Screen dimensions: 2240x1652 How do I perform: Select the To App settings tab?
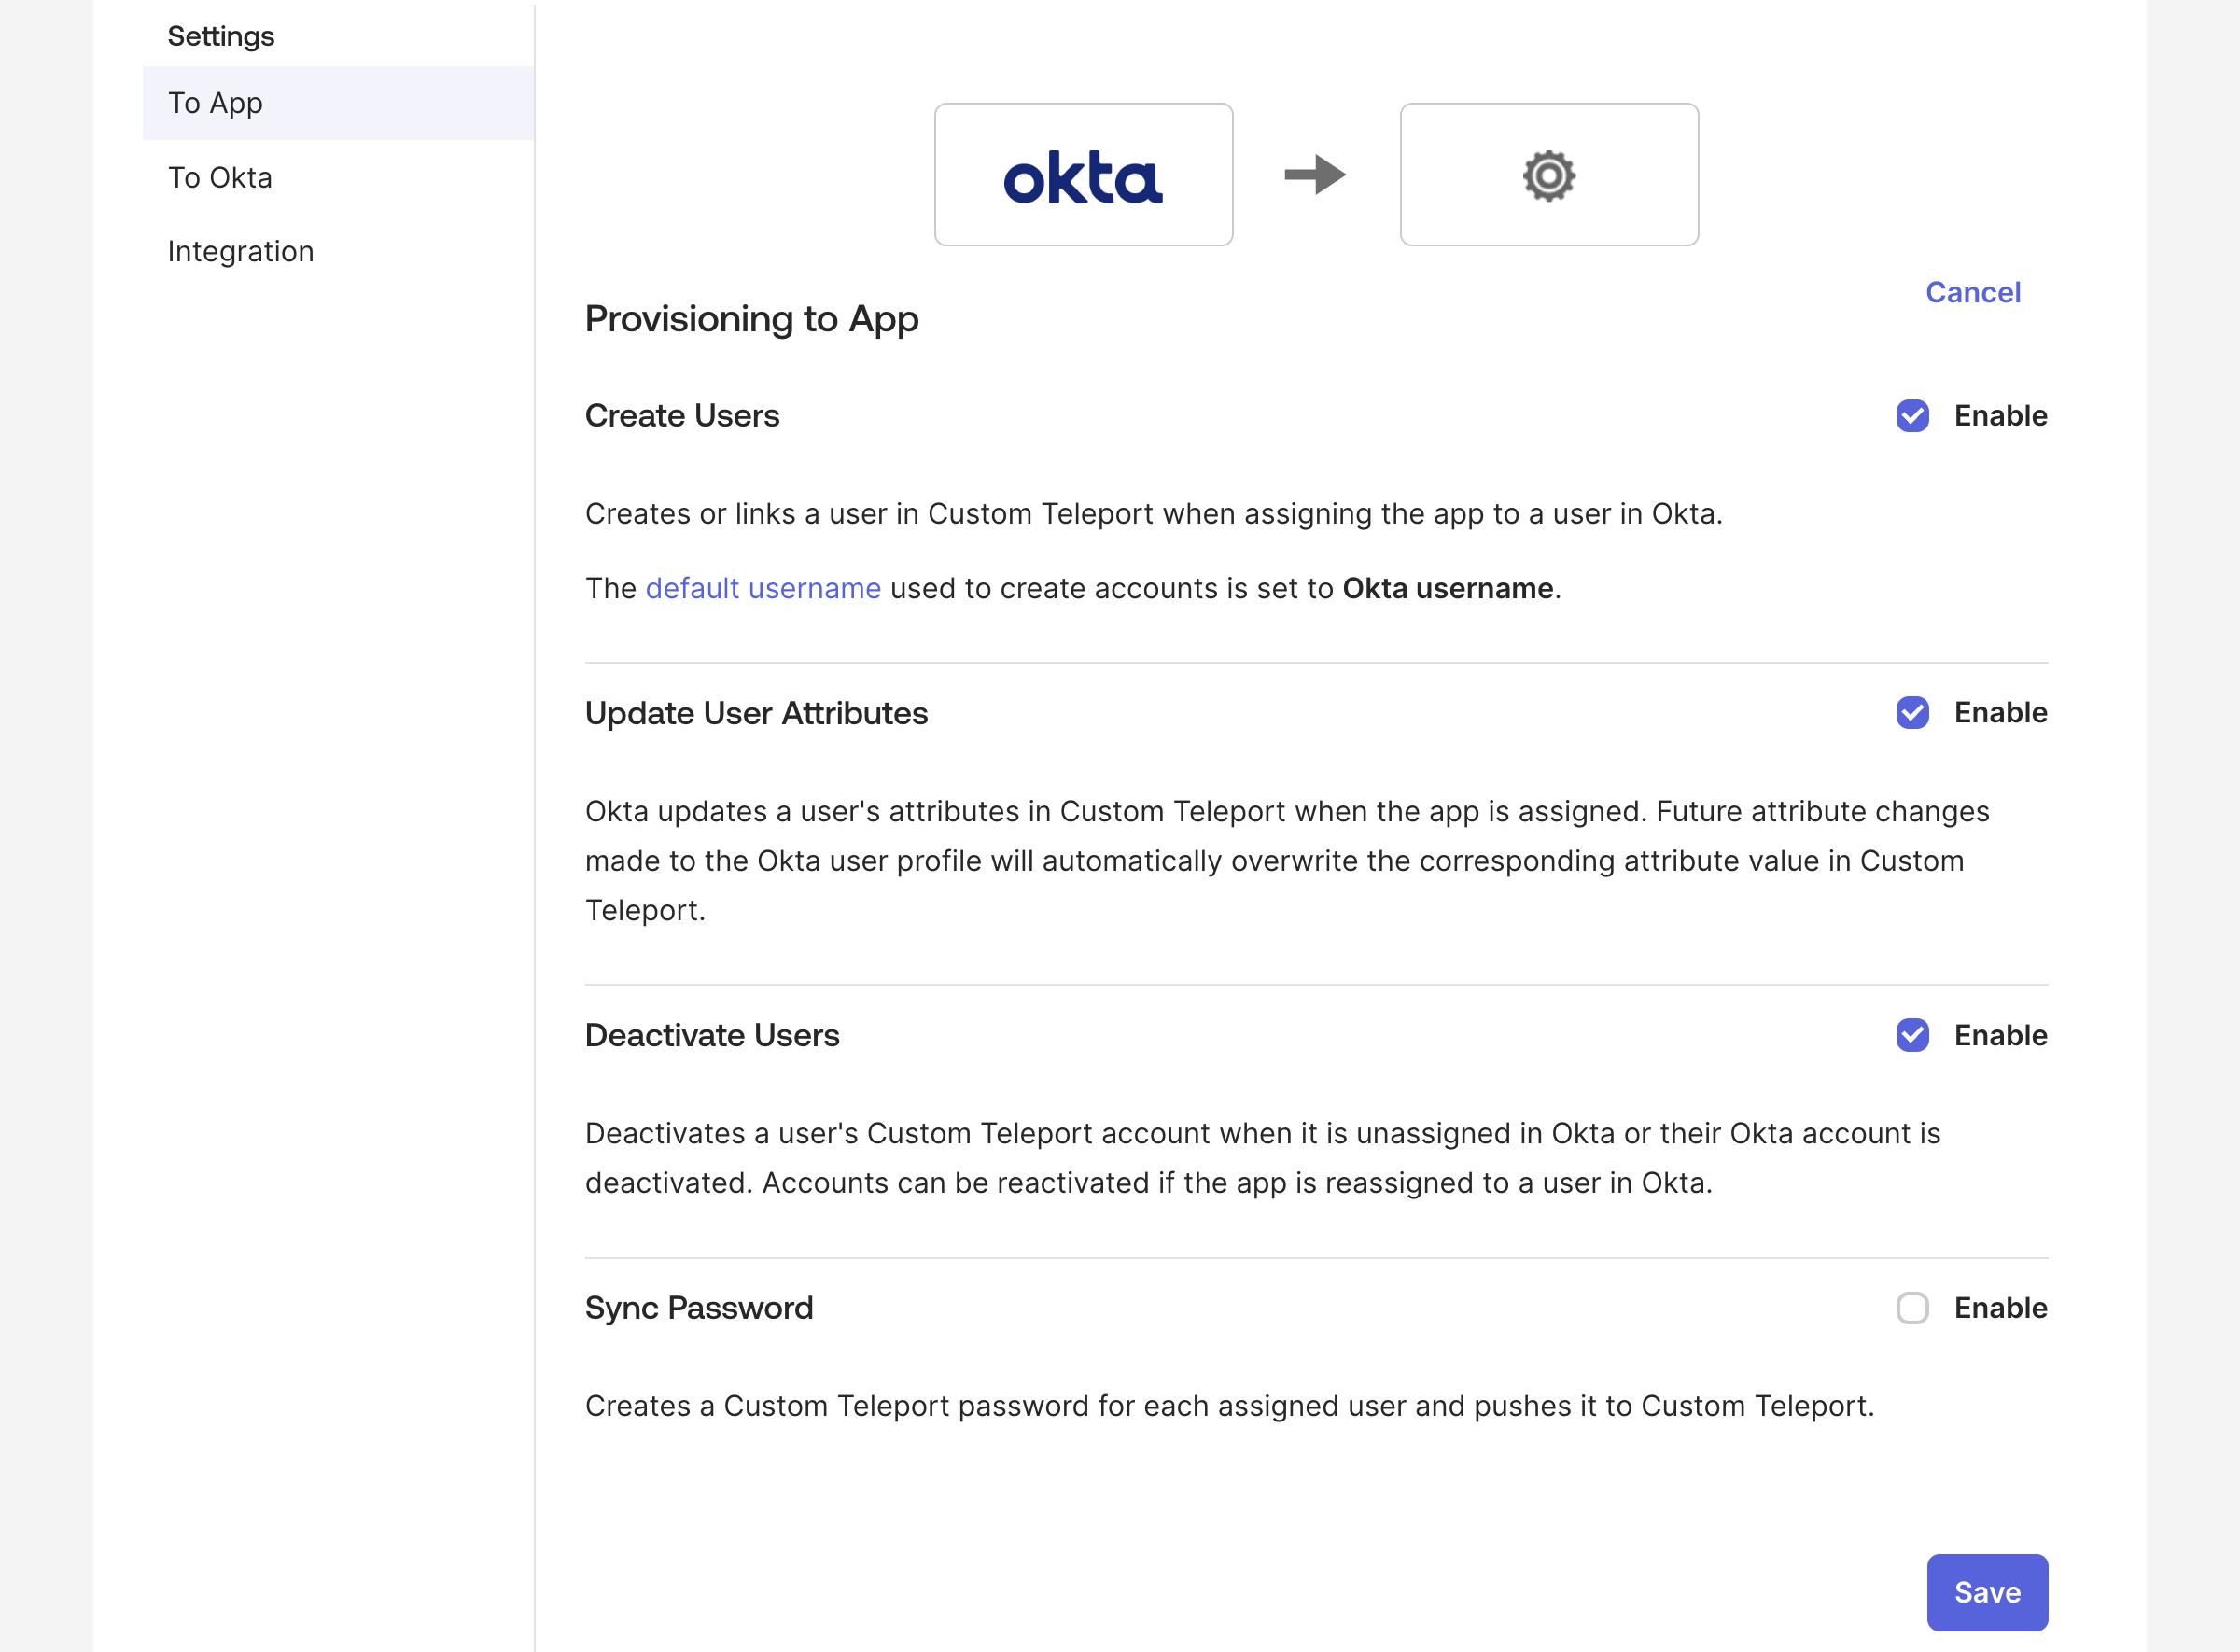tap(215, 103)
